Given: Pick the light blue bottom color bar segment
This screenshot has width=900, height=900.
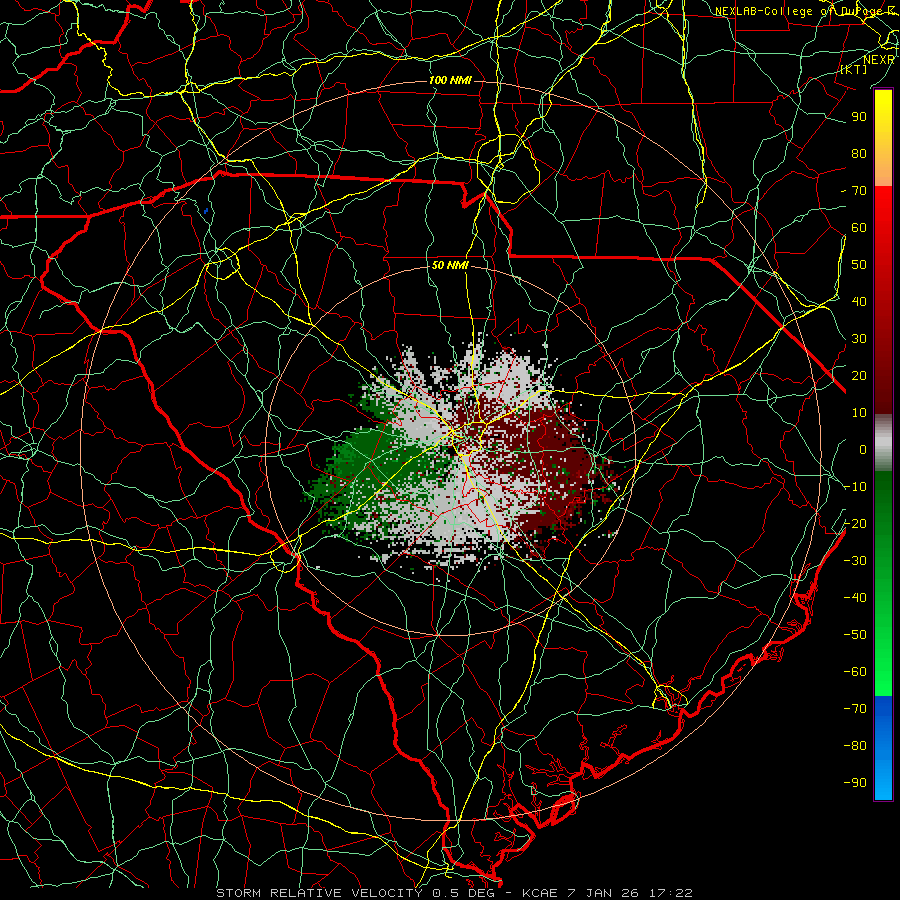Looking at the screenshot, I should click(883, 781).
